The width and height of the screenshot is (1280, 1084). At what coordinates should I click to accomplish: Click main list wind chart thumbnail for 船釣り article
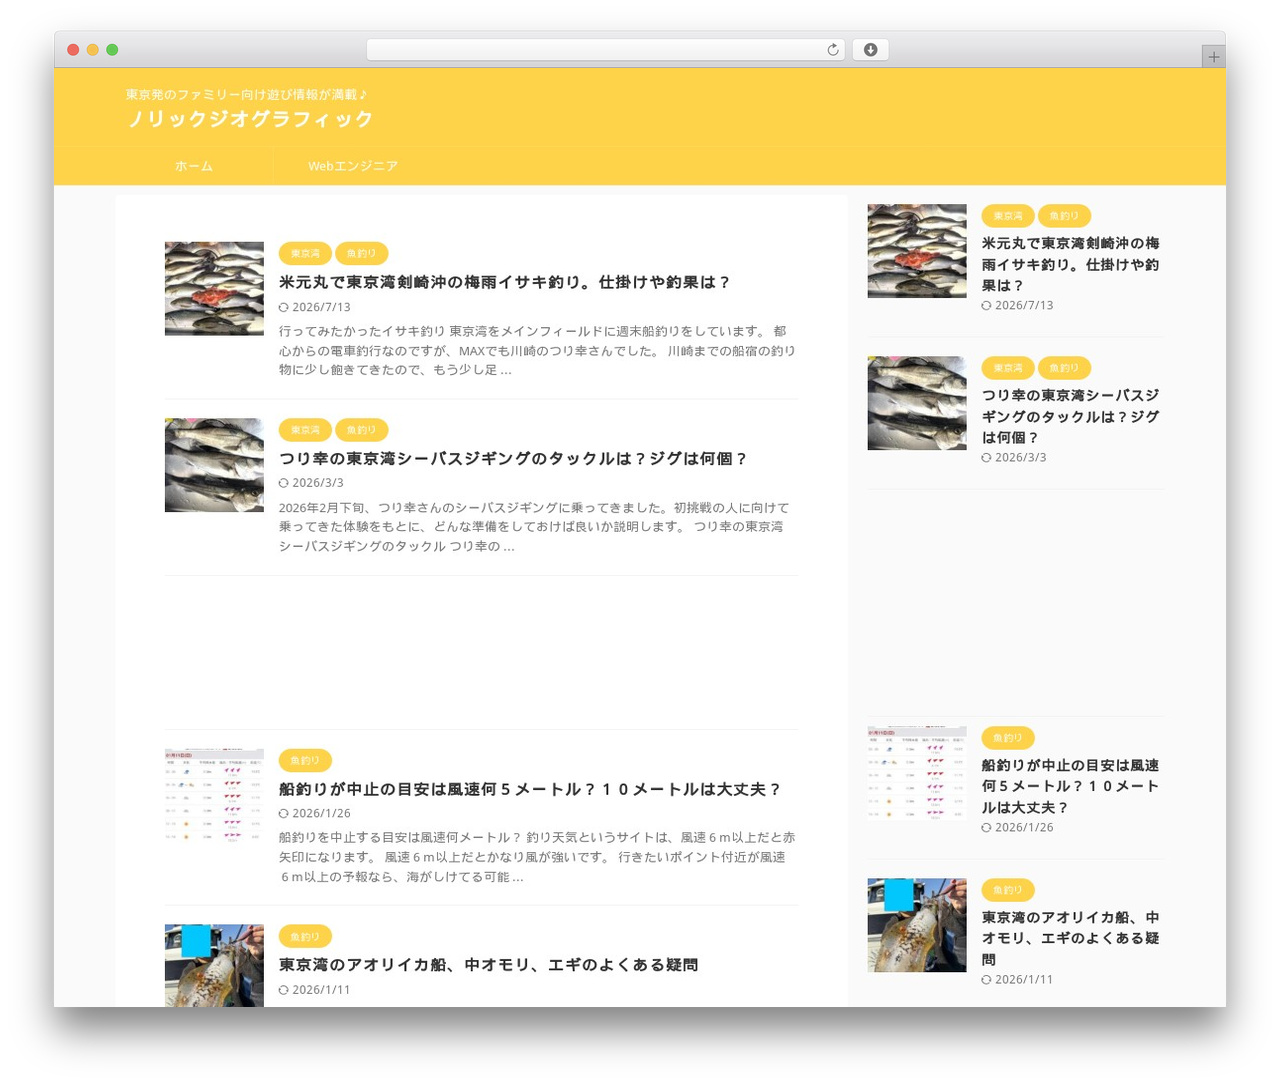[214, 796]
